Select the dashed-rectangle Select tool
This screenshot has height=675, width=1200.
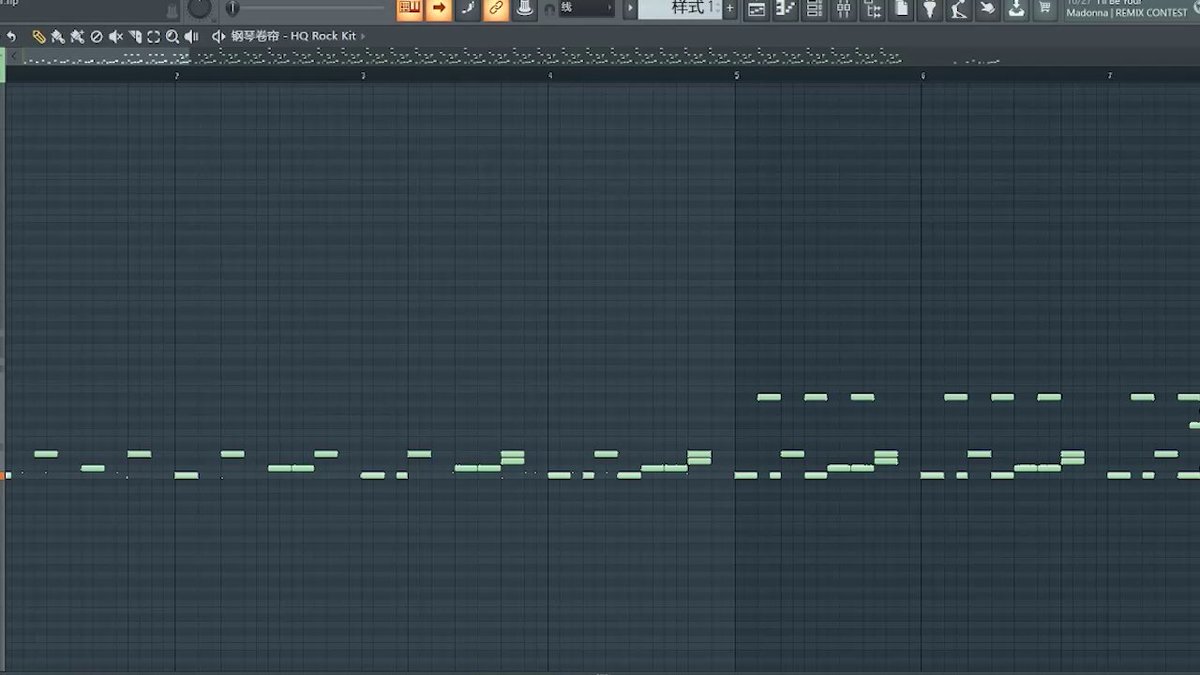tap(154, 36)
